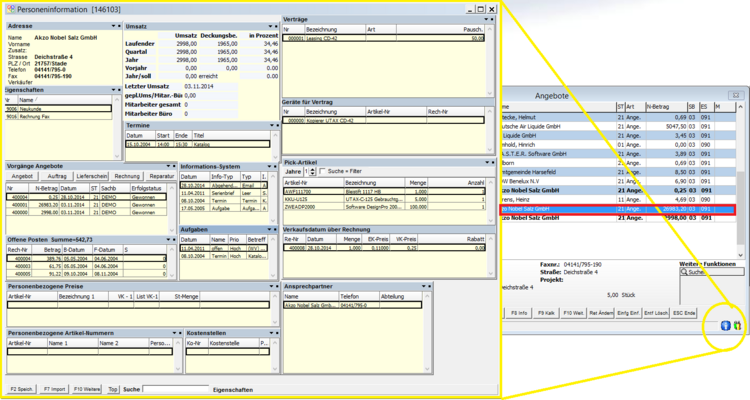Screen dimensions: 750x400
Task: Click the F9 Kalk button
Action: pyautogui.click(x=547, y=313)
